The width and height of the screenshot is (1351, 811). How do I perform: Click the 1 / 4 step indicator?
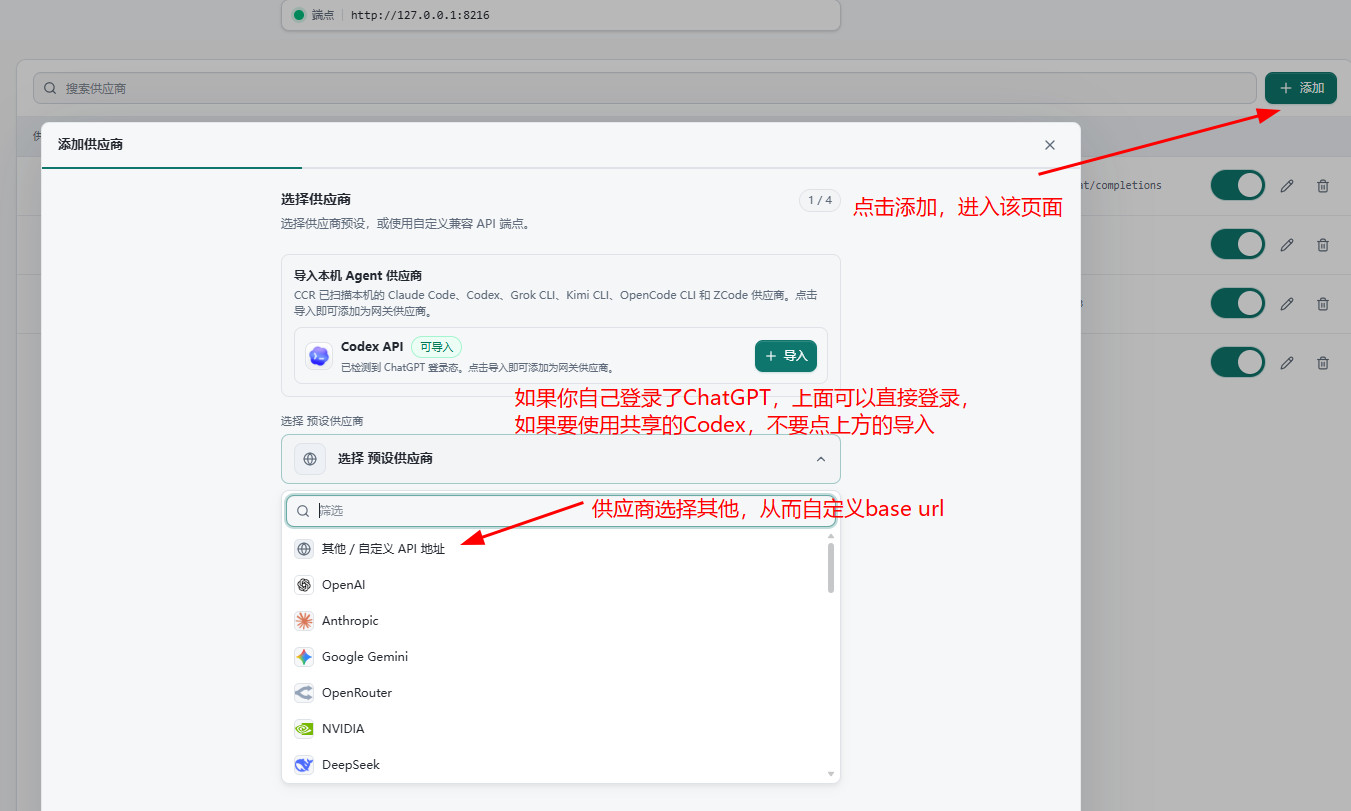[819, 200]
